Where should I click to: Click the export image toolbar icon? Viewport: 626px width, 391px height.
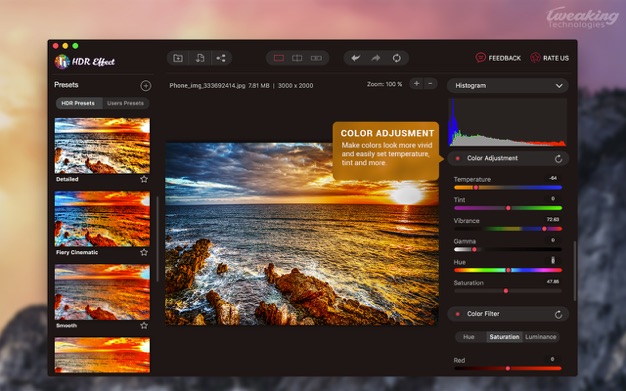click(x=200, y=58)
